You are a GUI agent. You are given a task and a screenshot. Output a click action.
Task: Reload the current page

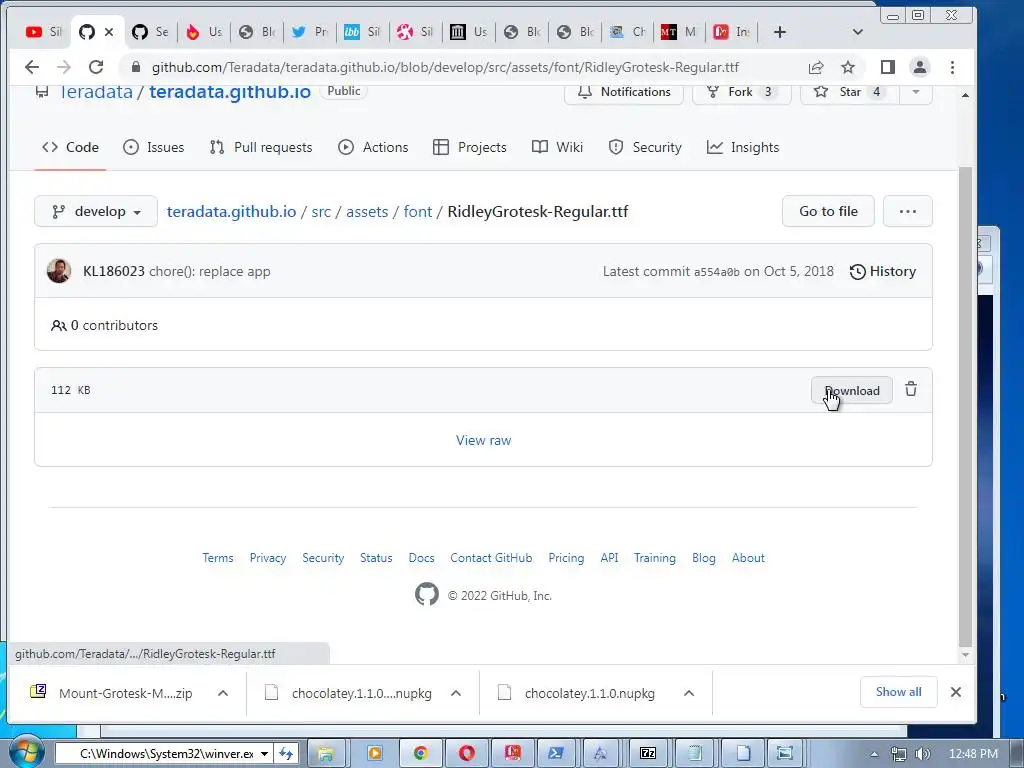[96, 67]
